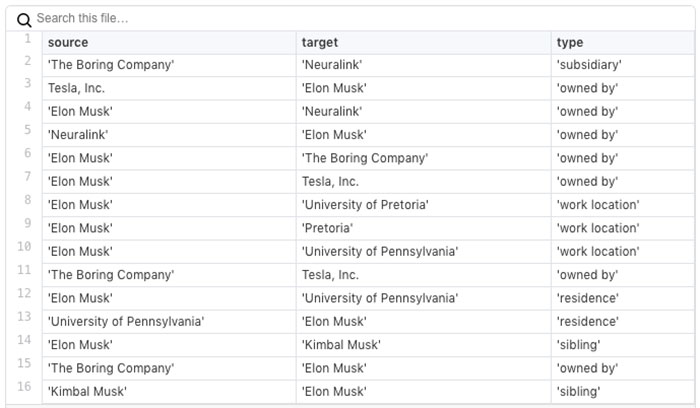Screen dimensions: 700x408
Task: Click the 'subsidiary' type cell
Action: (589, 65)
